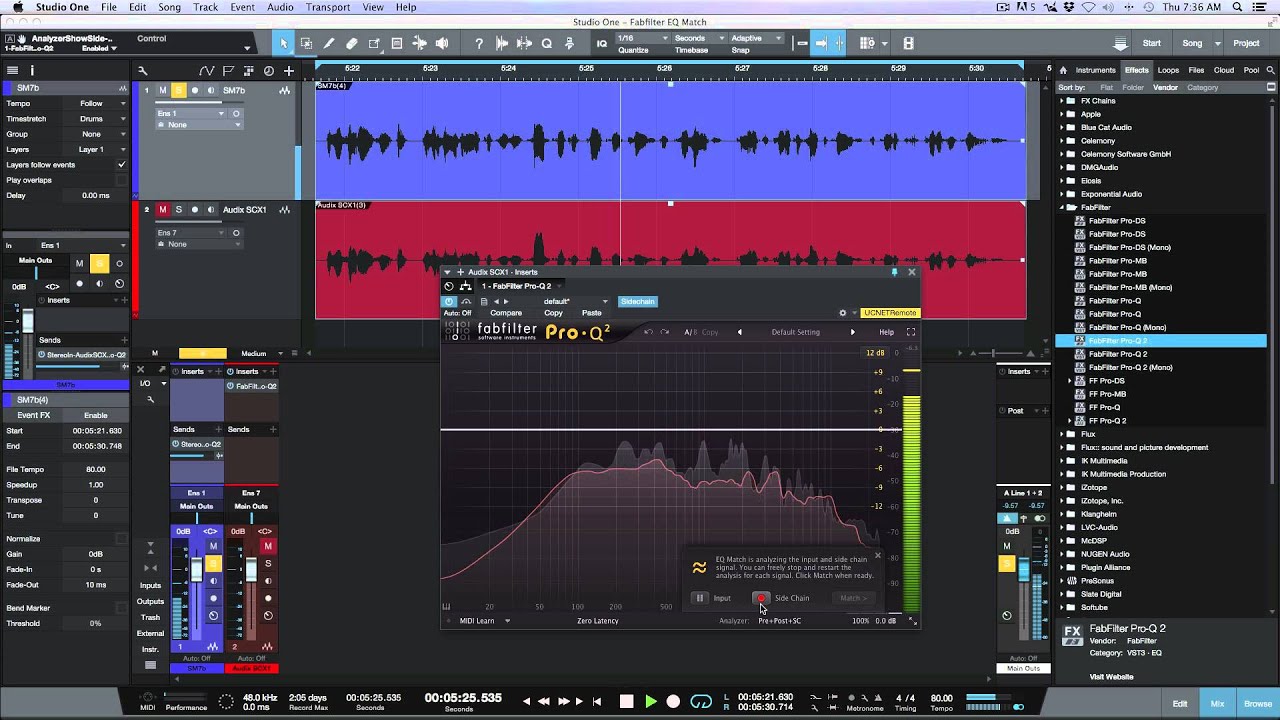Open the Song menu

tap(170, 7)
